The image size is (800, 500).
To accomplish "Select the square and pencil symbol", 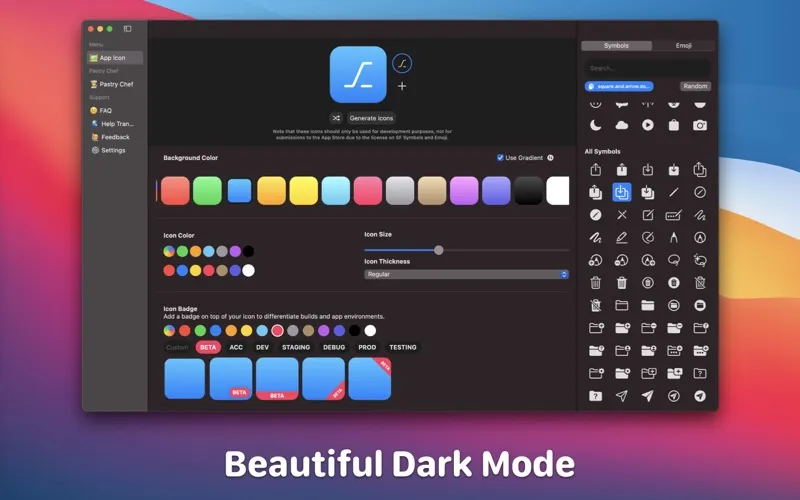I will [647, 215].
